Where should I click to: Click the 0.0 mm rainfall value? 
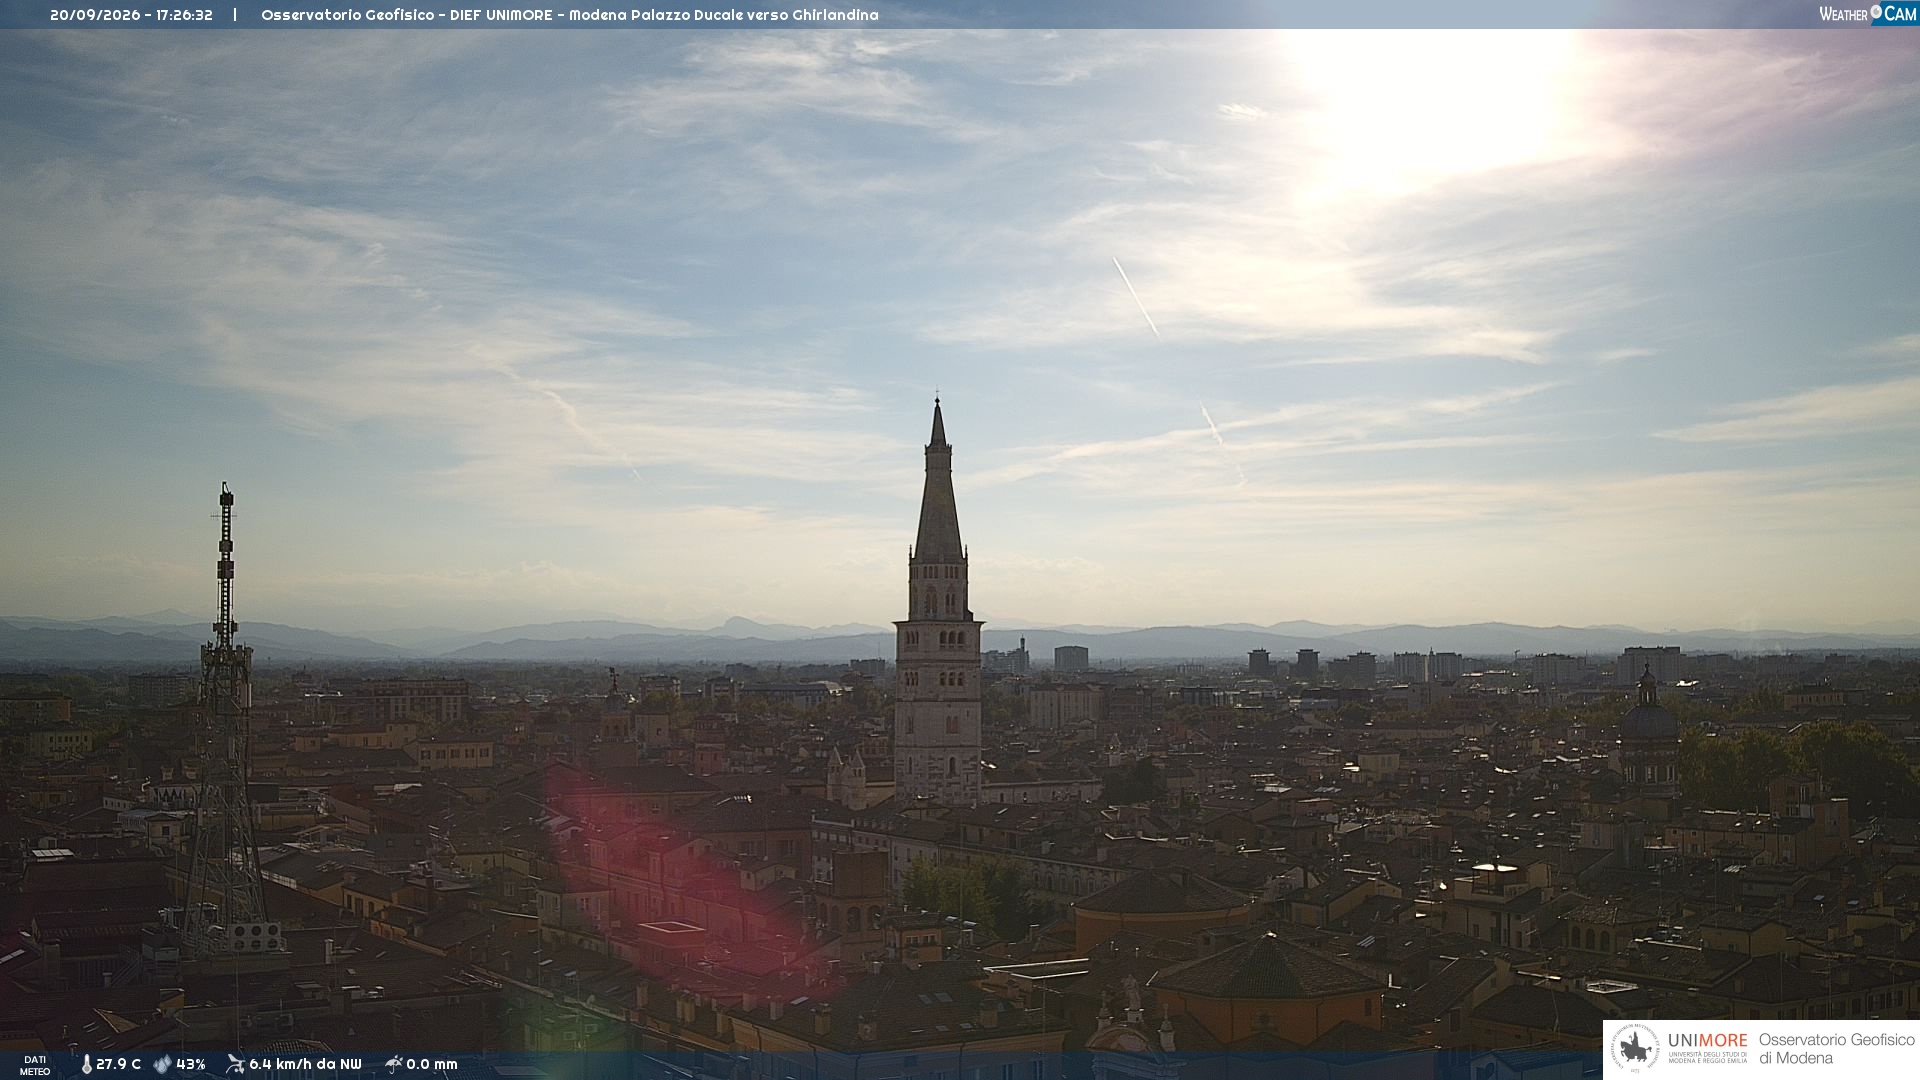click(431, 1065)
